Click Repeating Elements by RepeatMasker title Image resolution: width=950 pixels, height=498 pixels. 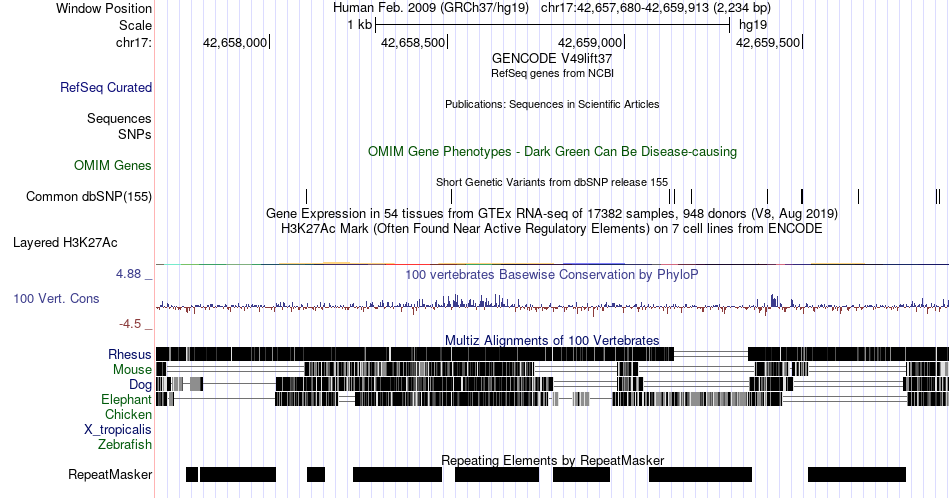point(552,460)
